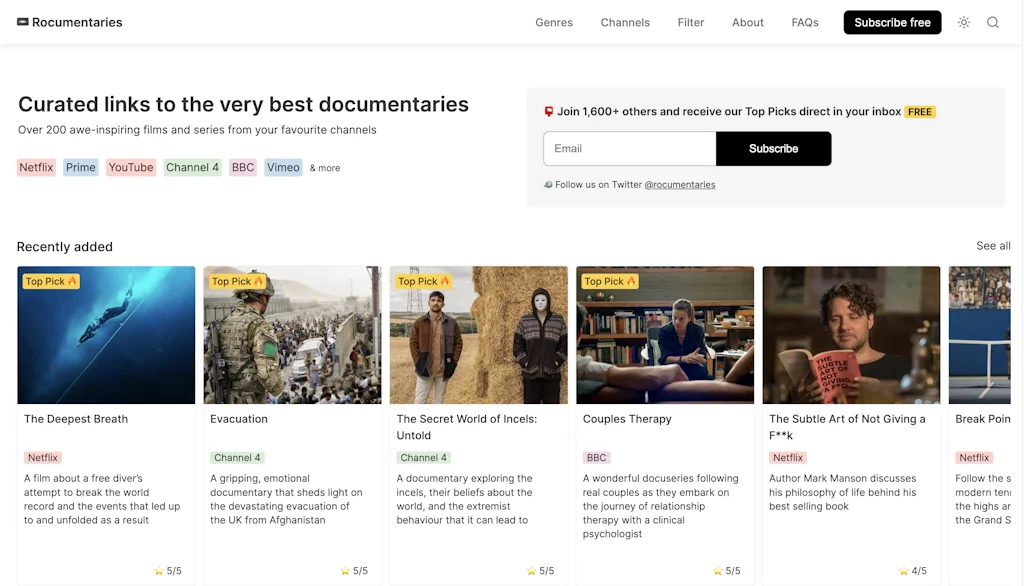Image resolution: width=1024 pixels, height=586 pixels.
Task: Click the Rocumentaries logo icon
Action: pos(23,22)
